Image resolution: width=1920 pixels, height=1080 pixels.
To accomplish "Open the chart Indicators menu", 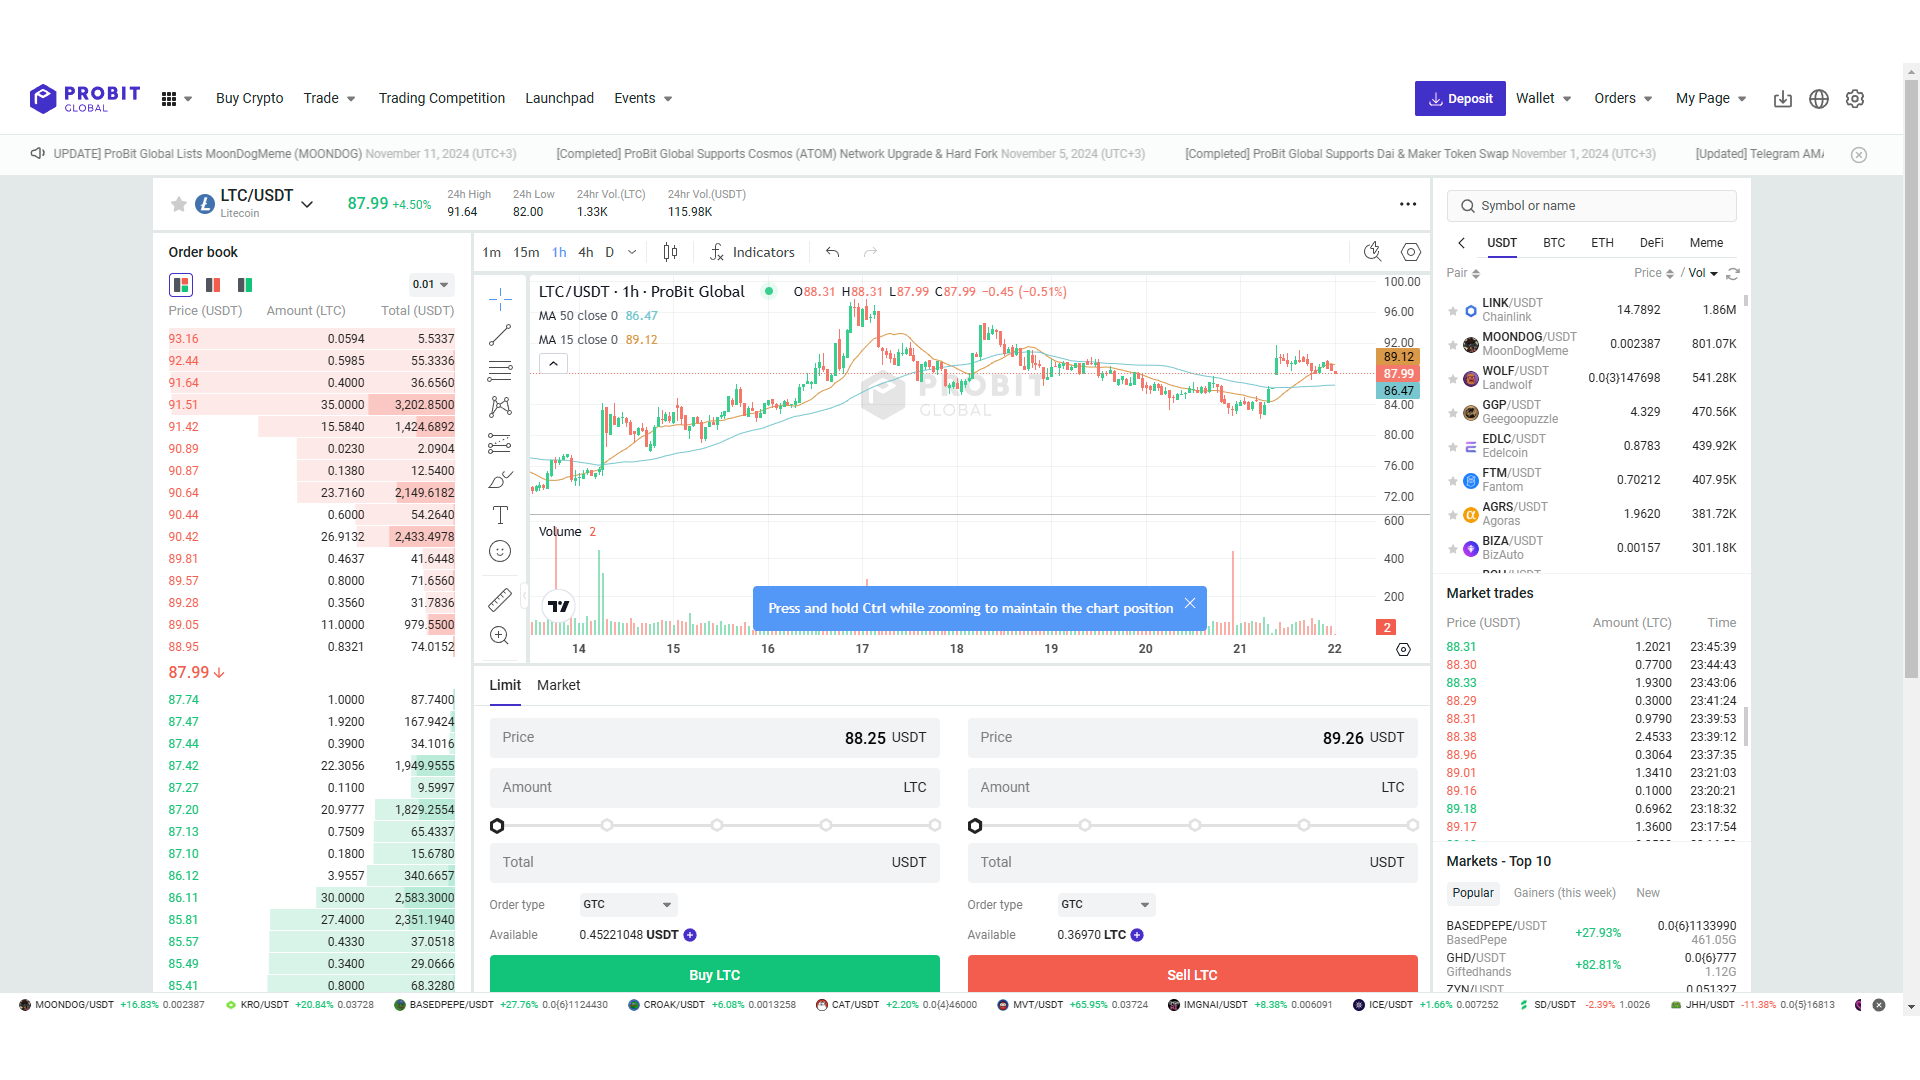I will click(x=752, y=252).
